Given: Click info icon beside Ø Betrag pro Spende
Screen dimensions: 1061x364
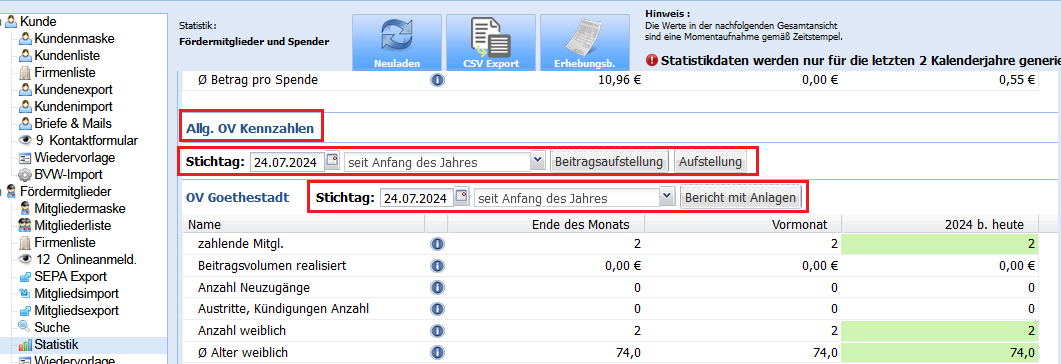Looking at the screenshot, I should [x=437, y=80].
